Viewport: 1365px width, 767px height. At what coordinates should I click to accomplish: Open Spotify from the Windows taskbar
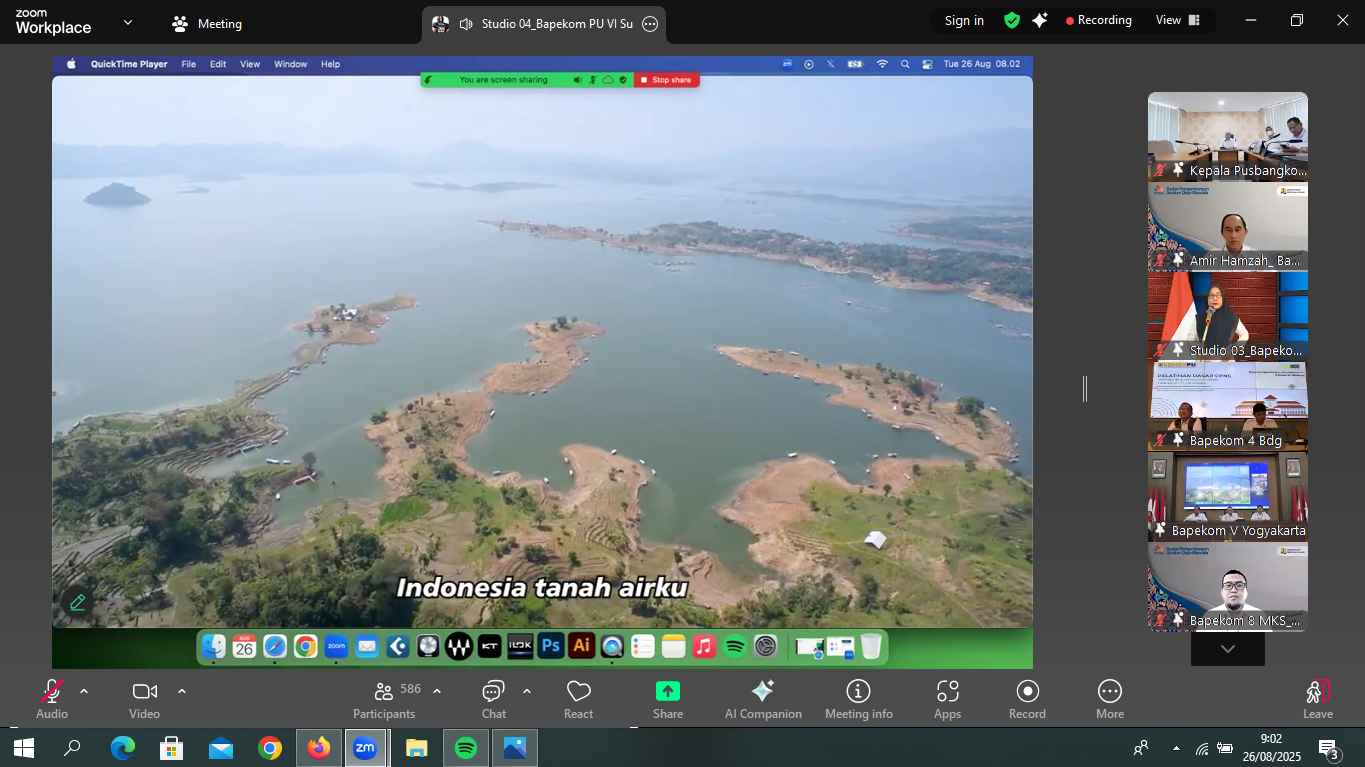tap(465, 748)
